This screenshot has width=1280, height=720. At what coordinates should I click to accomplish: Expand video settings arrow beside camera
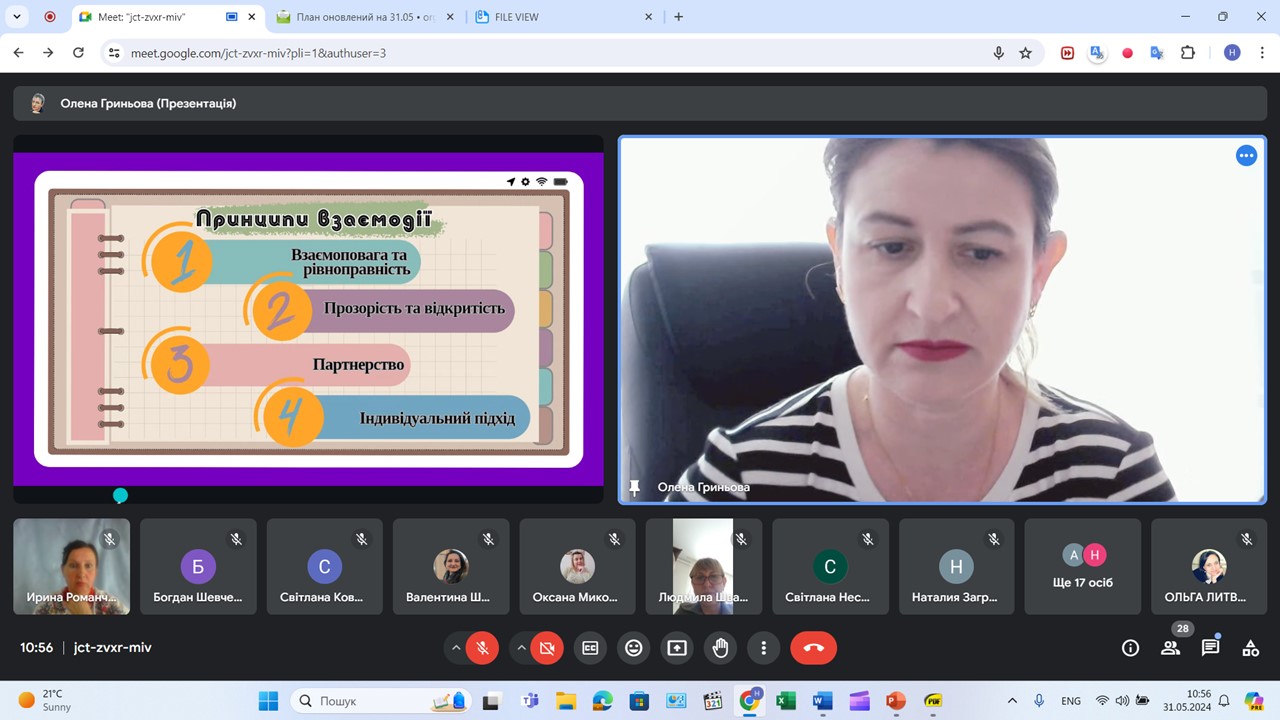[522, 648]
